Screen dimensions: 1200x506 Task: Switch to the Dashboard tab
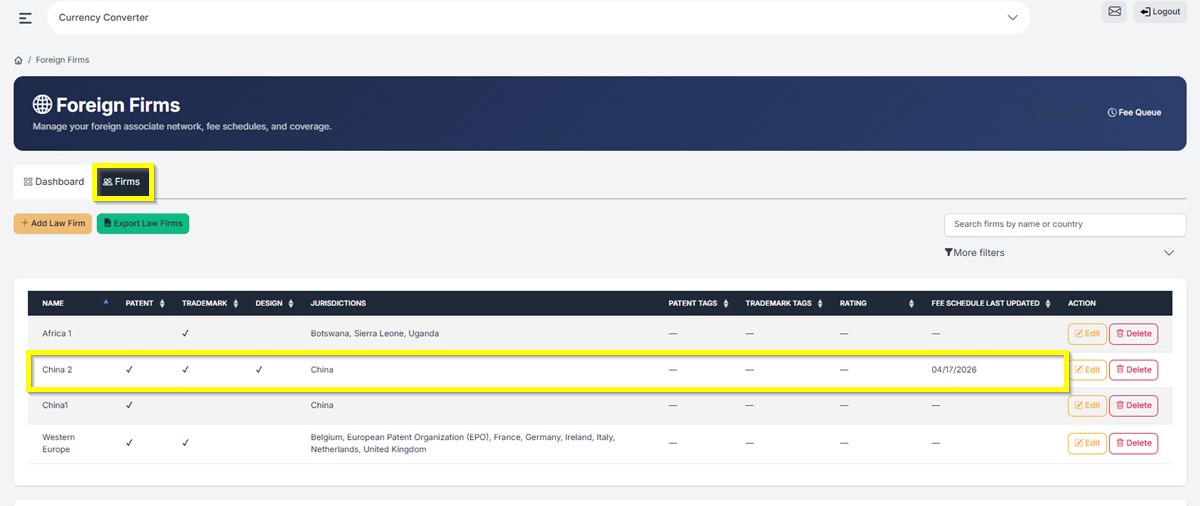point(54,182)
